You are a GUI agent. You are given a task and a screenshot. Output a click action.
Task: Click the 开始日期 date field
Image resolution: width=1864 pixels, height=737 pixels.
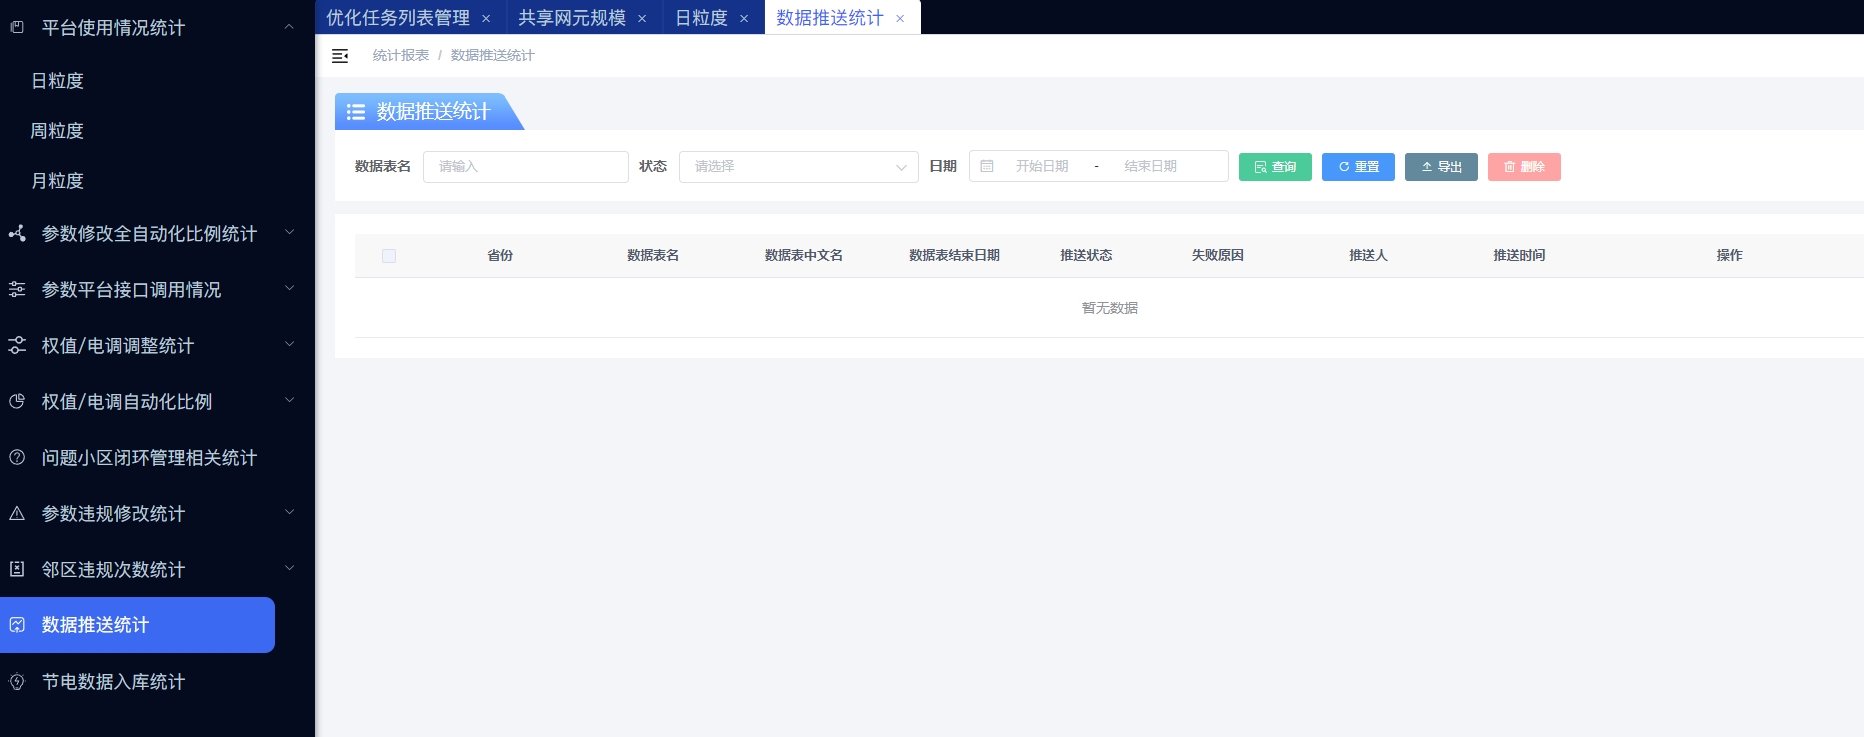(x=1042, y=166)
